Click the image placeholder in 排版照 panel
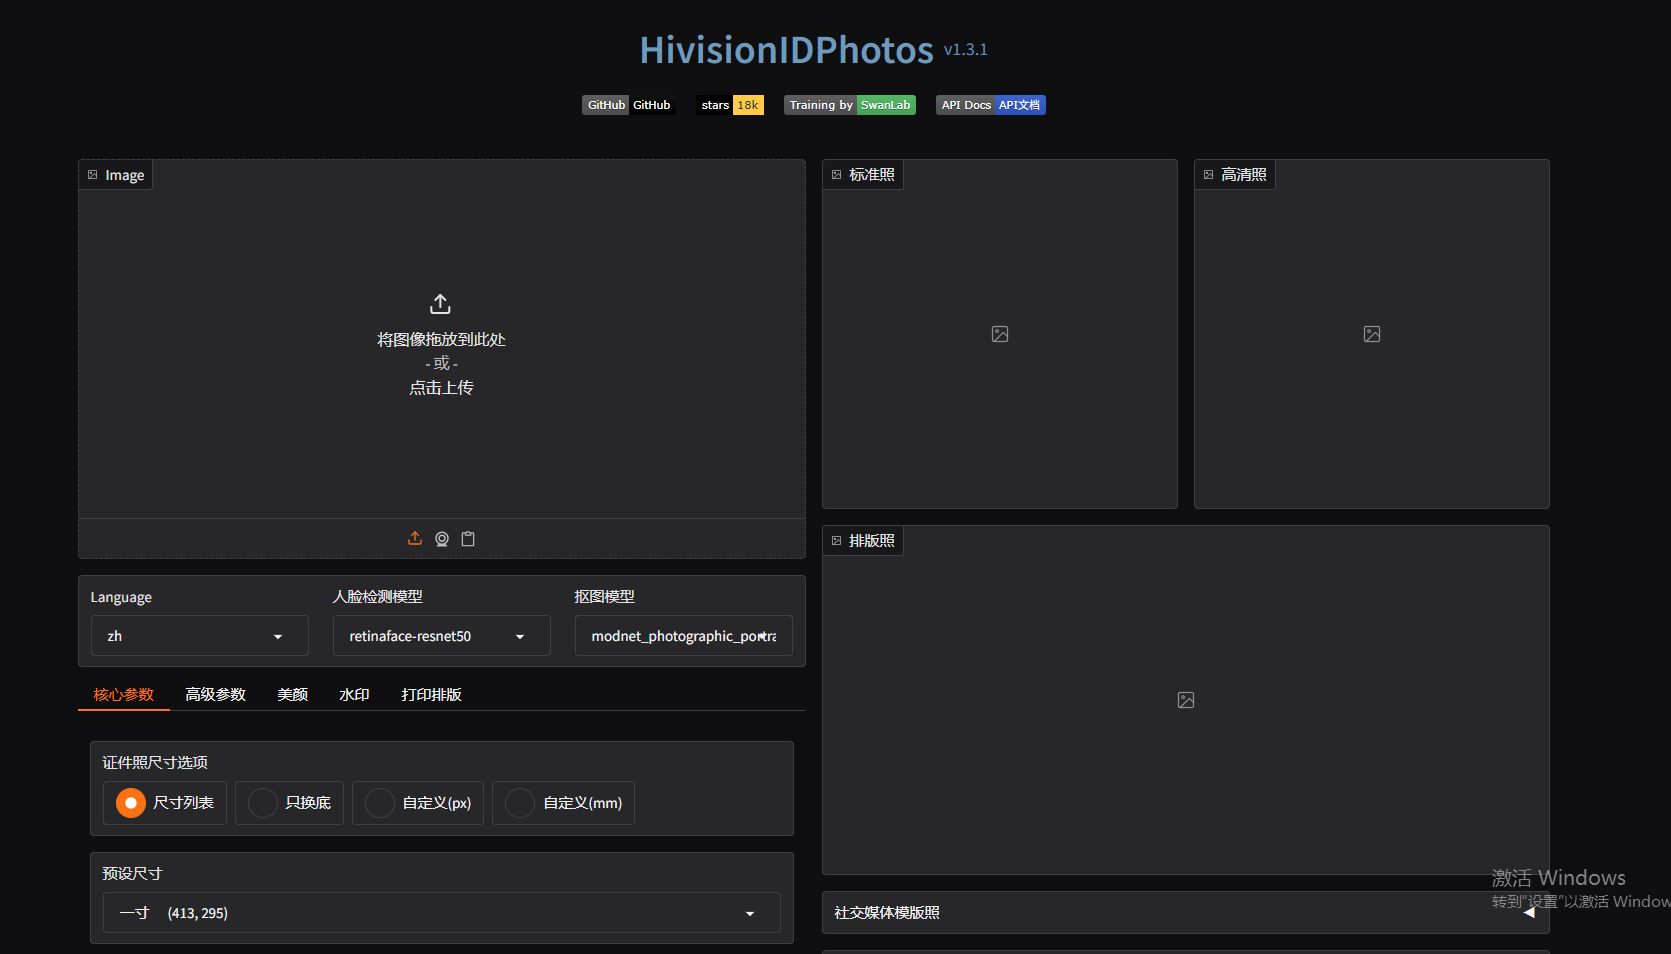Image resolution: width=1671 pixels, height=954 pixels. (1186, 700)
